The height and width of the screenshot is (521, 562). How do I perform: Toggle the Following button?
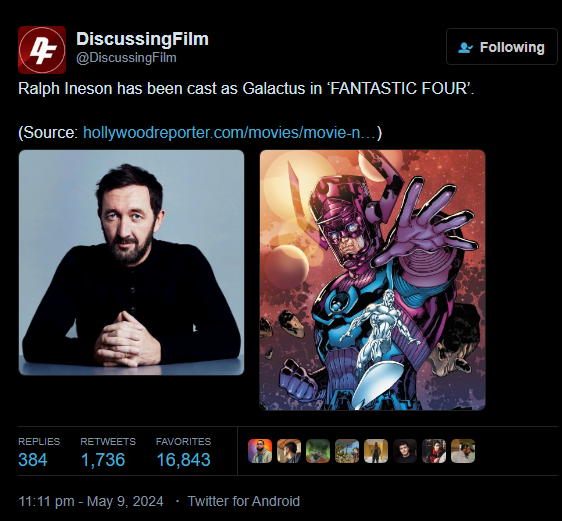(502, 47)
